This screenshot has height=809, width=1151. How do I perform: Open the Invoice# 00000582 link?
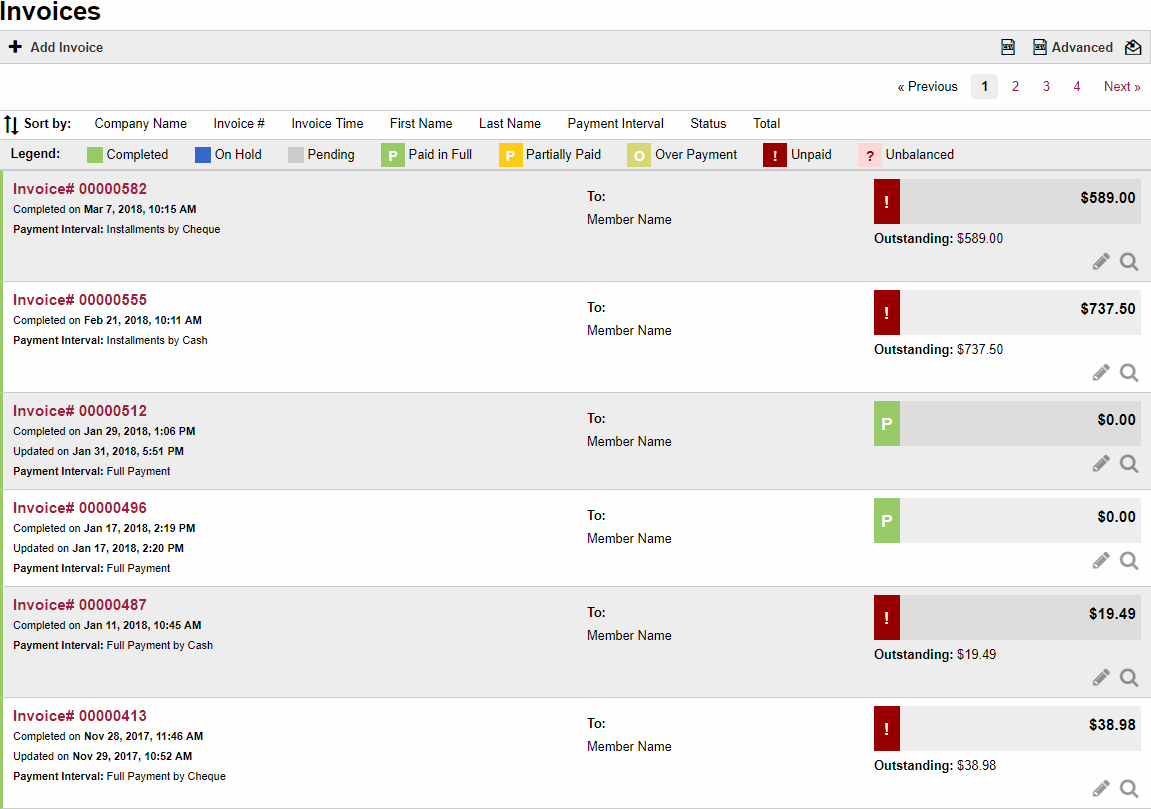point(80,189)
